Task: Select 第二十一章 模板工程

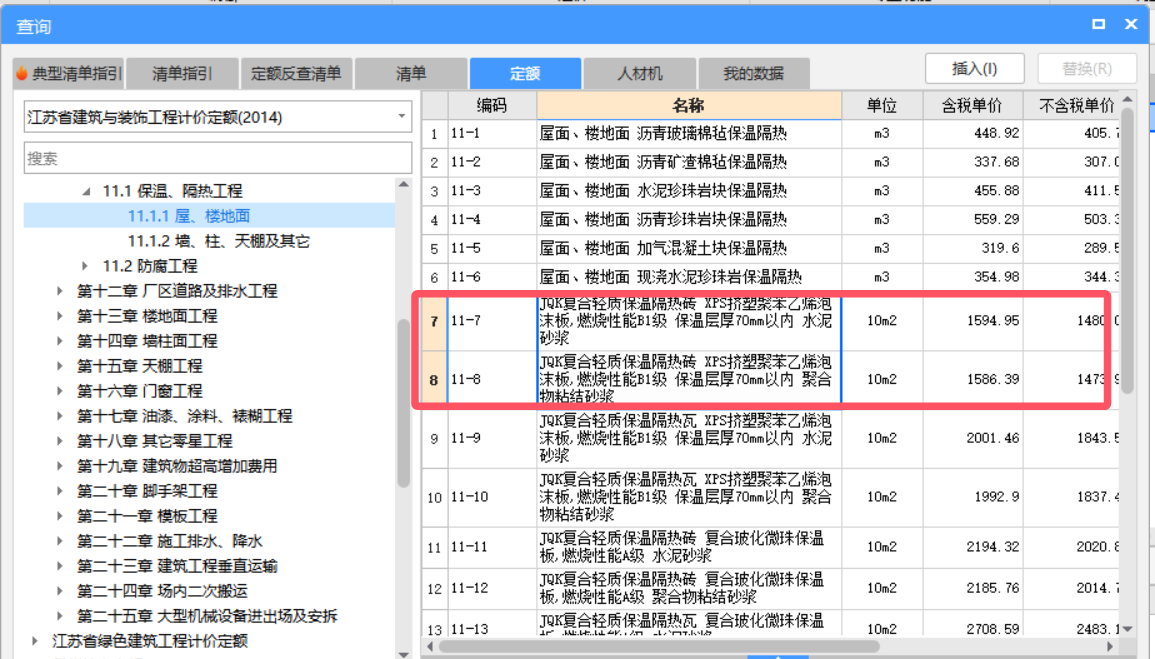Action: tap(147, 516)
